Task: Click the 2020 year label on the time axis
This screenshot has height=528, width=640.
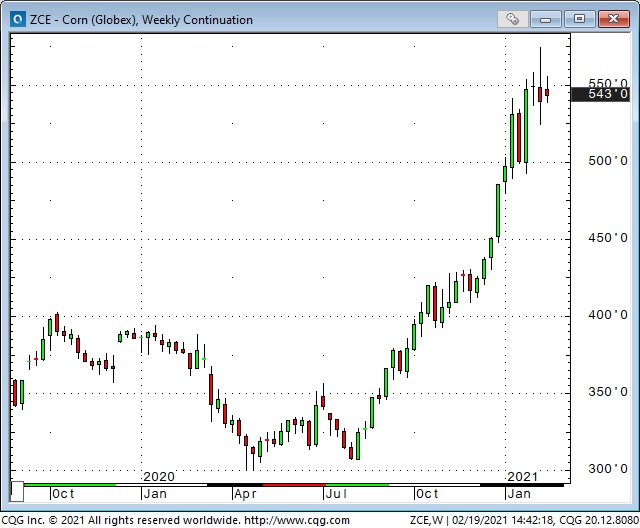Action: 159,477
